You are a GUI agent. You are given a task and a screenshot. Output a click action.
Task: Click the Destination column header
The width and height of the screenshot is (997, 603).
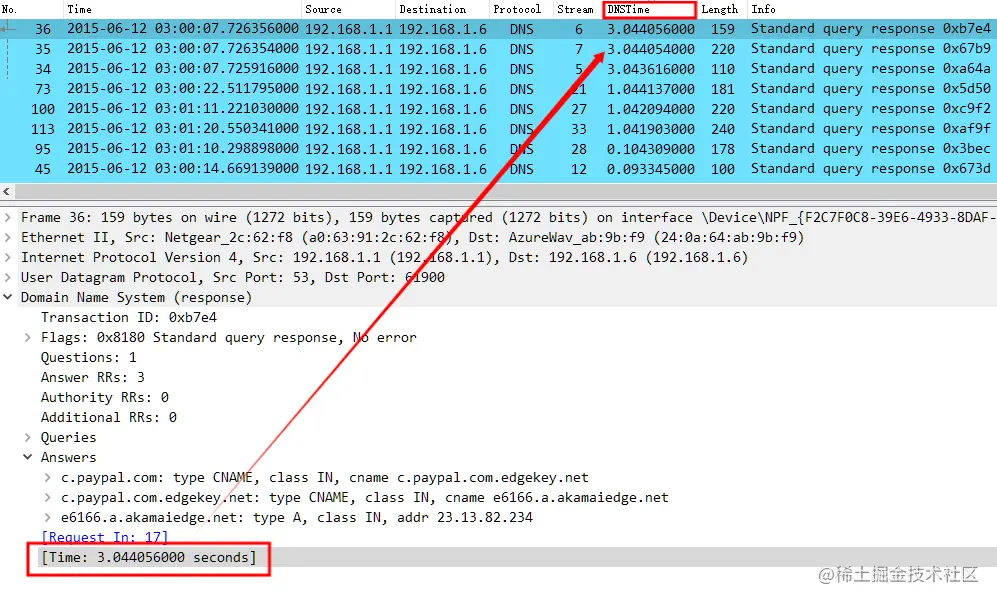(432, 10)
